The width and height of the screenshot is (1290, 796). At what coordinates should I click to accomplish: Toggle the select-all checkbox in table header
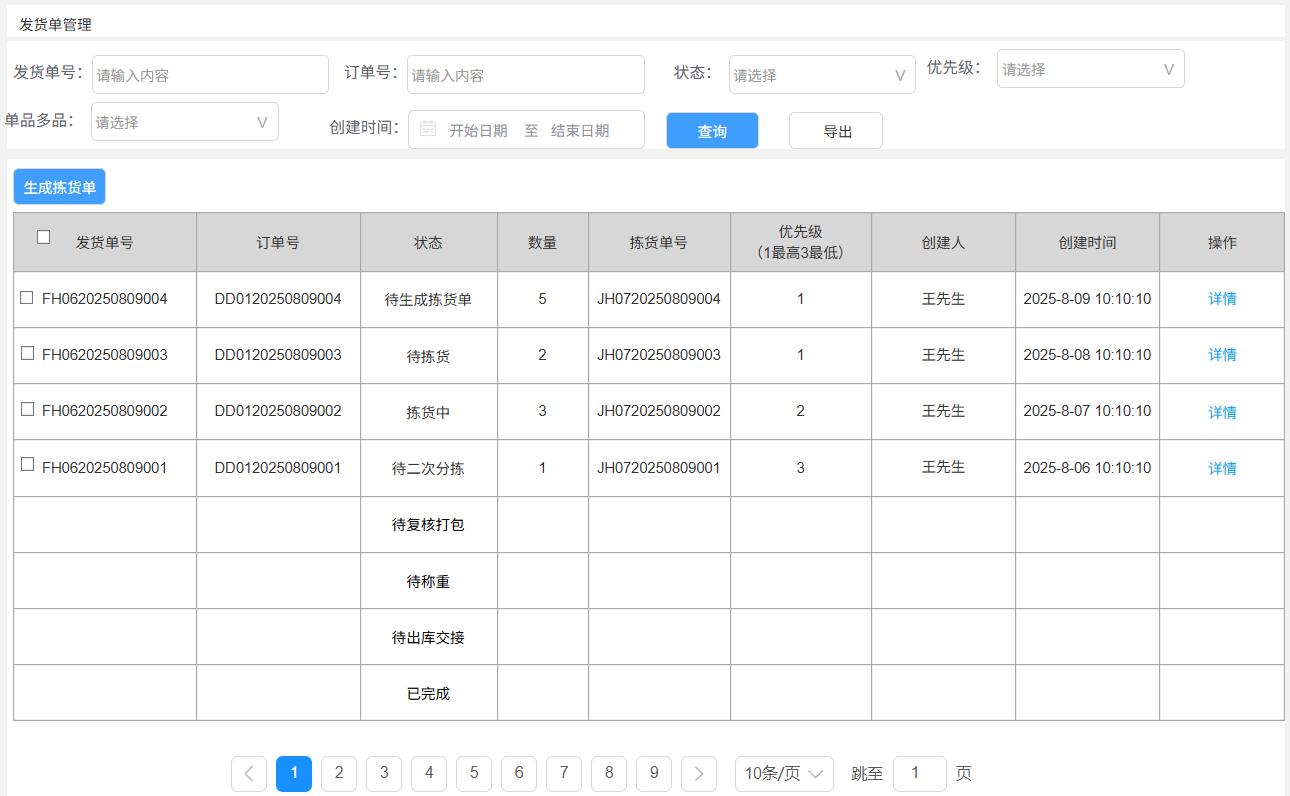[x=43, y=237]
